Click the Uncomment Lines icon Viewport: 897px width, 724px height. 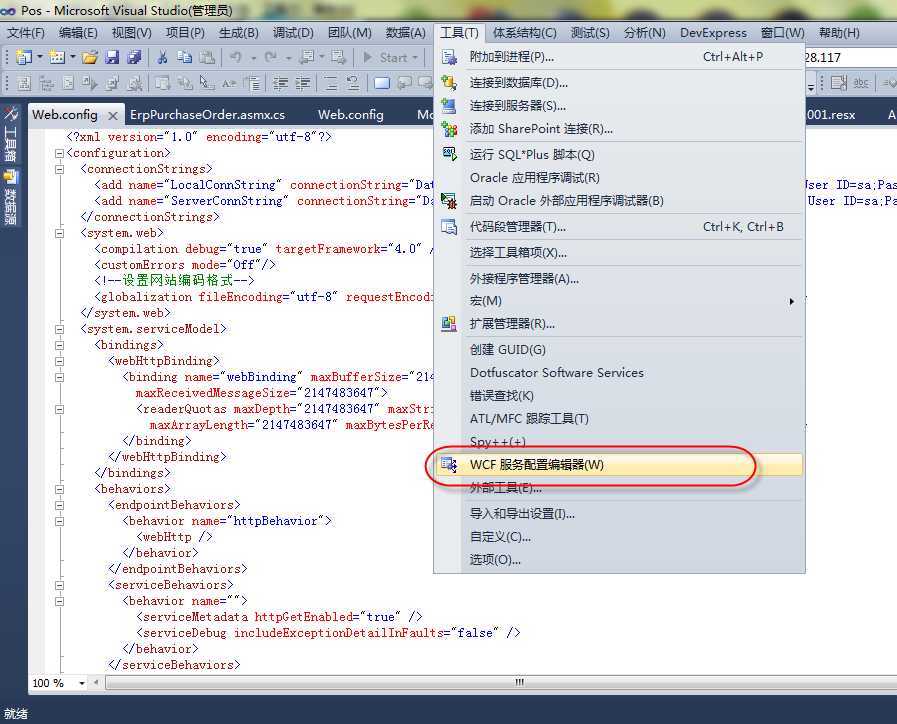[x=353, y=83]
